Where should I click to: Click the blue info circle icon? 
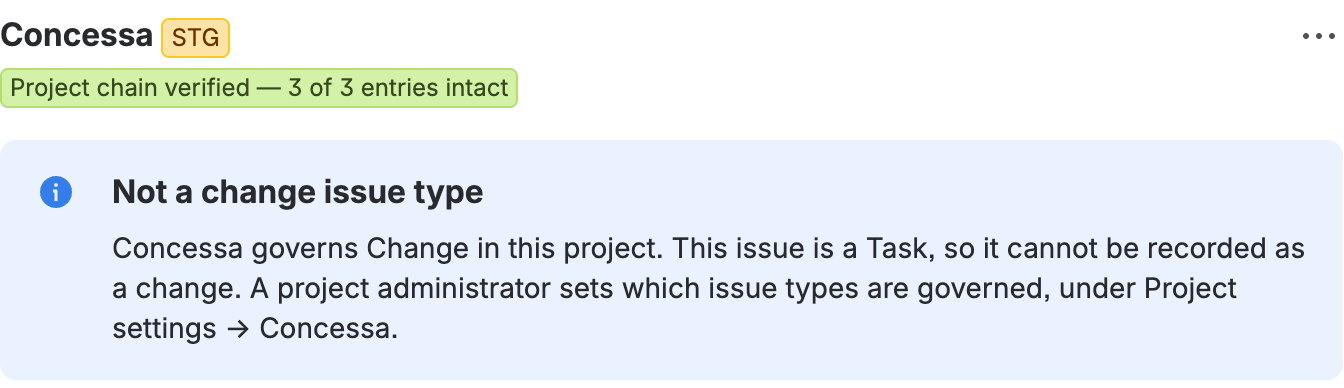pos(56,192)
